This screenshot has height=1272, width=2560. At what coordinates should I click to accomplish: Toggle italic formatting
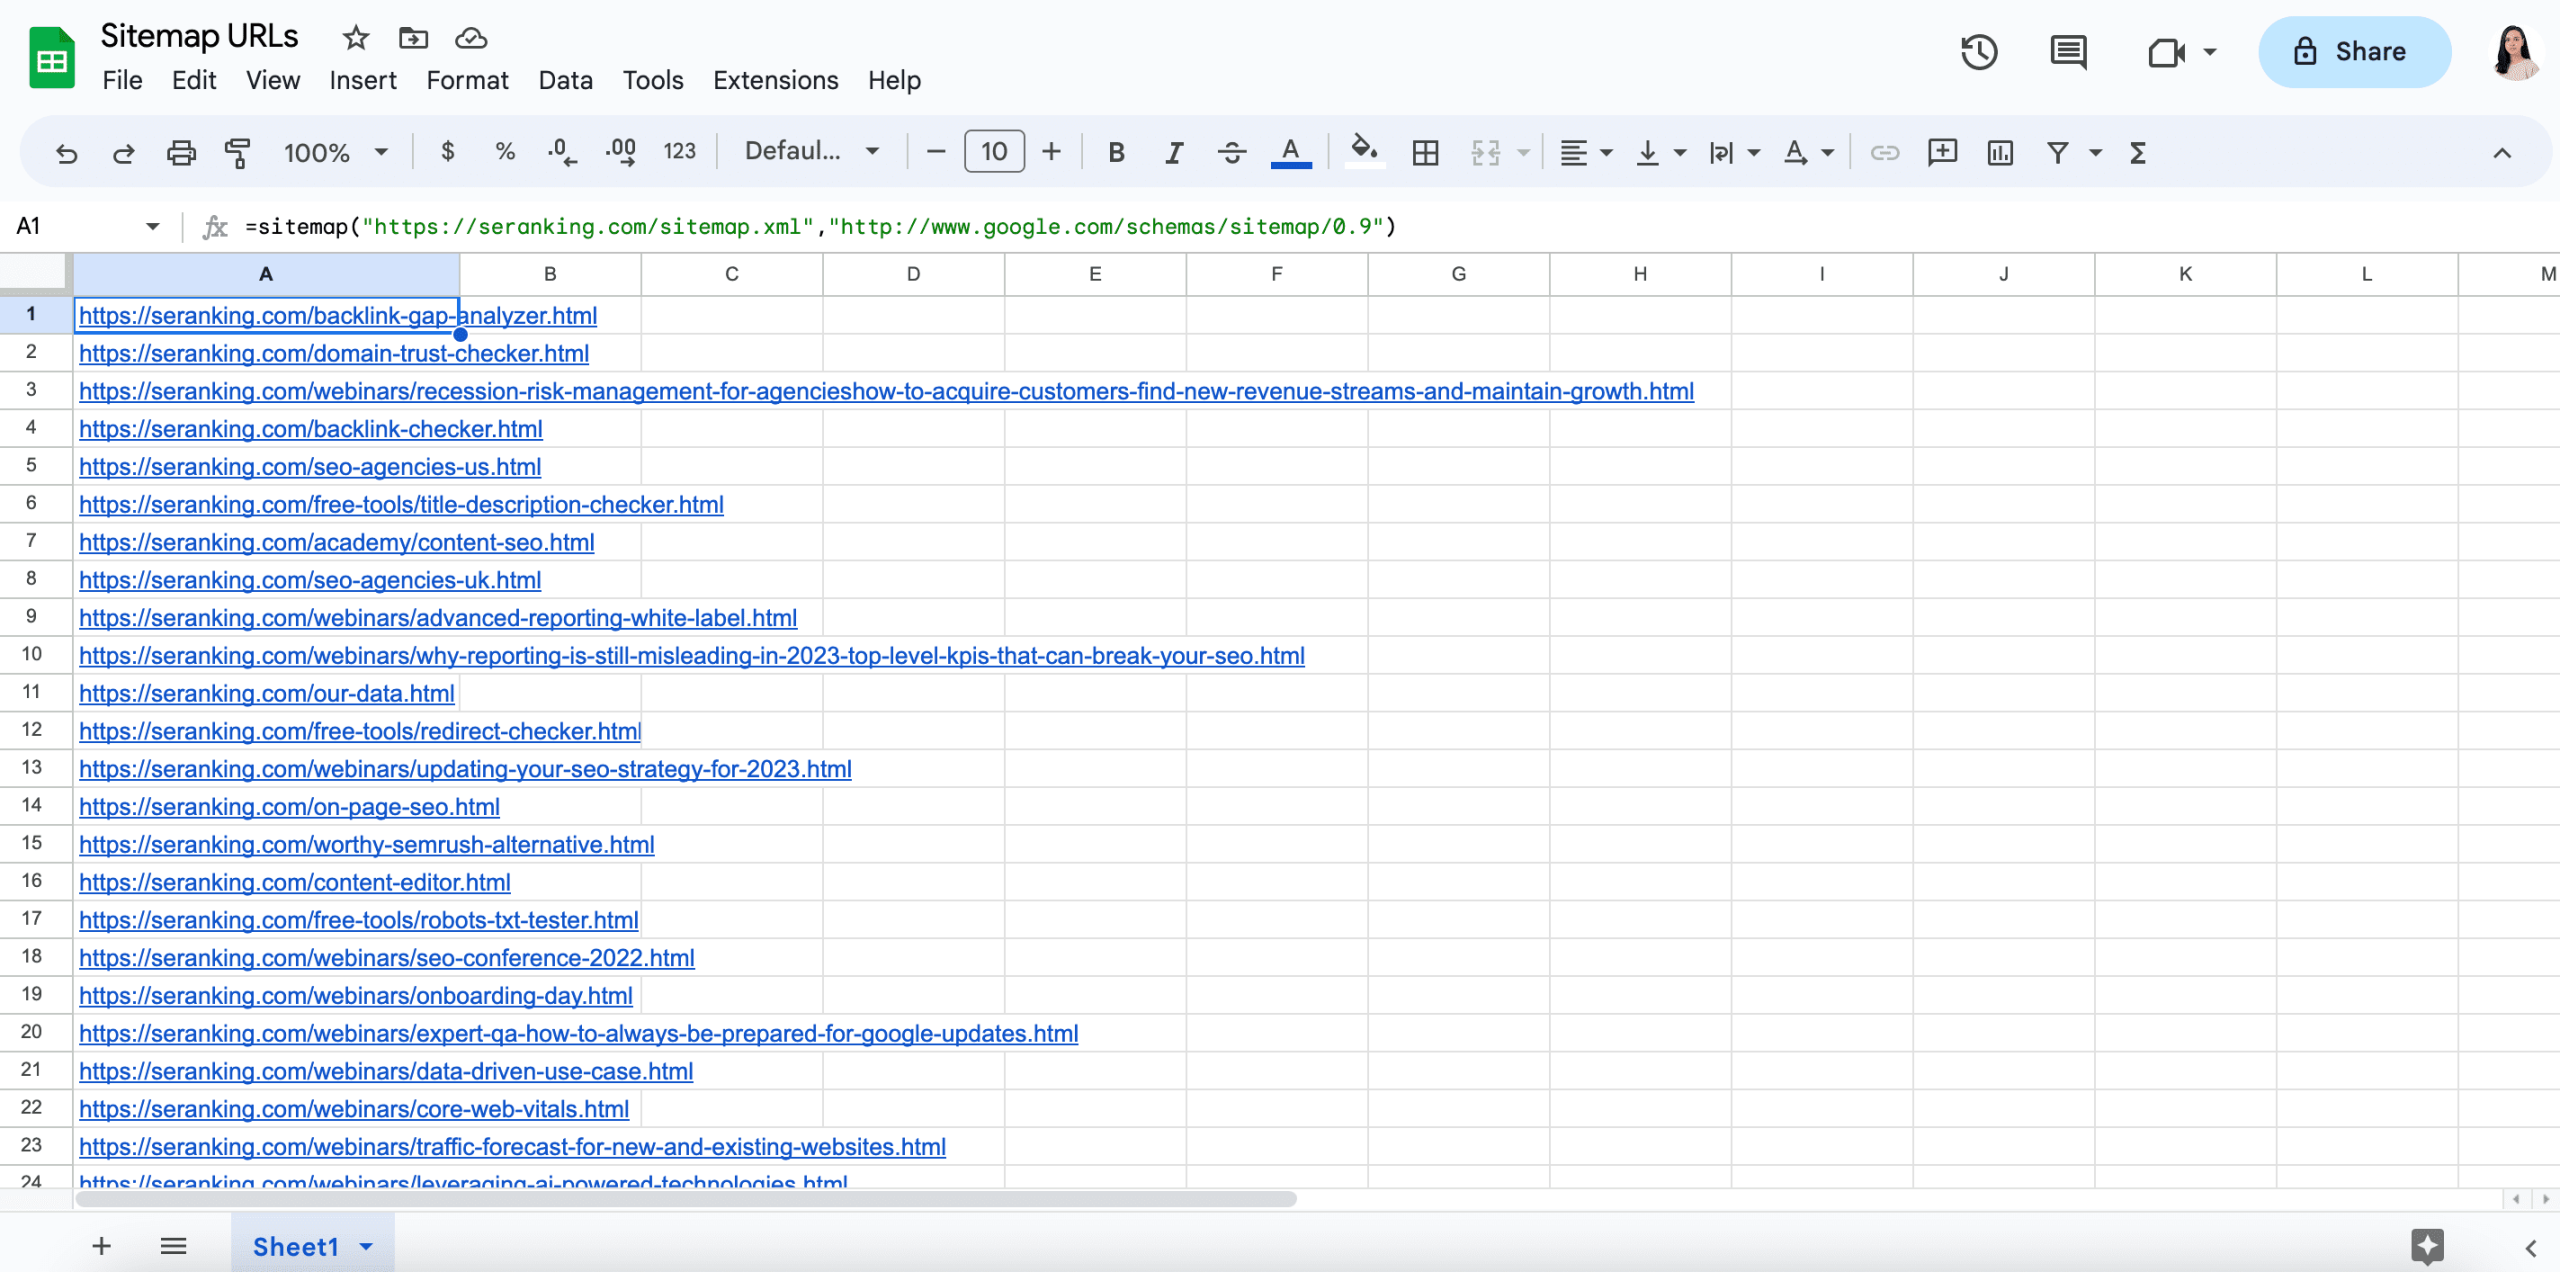[x=1174, y=153]
